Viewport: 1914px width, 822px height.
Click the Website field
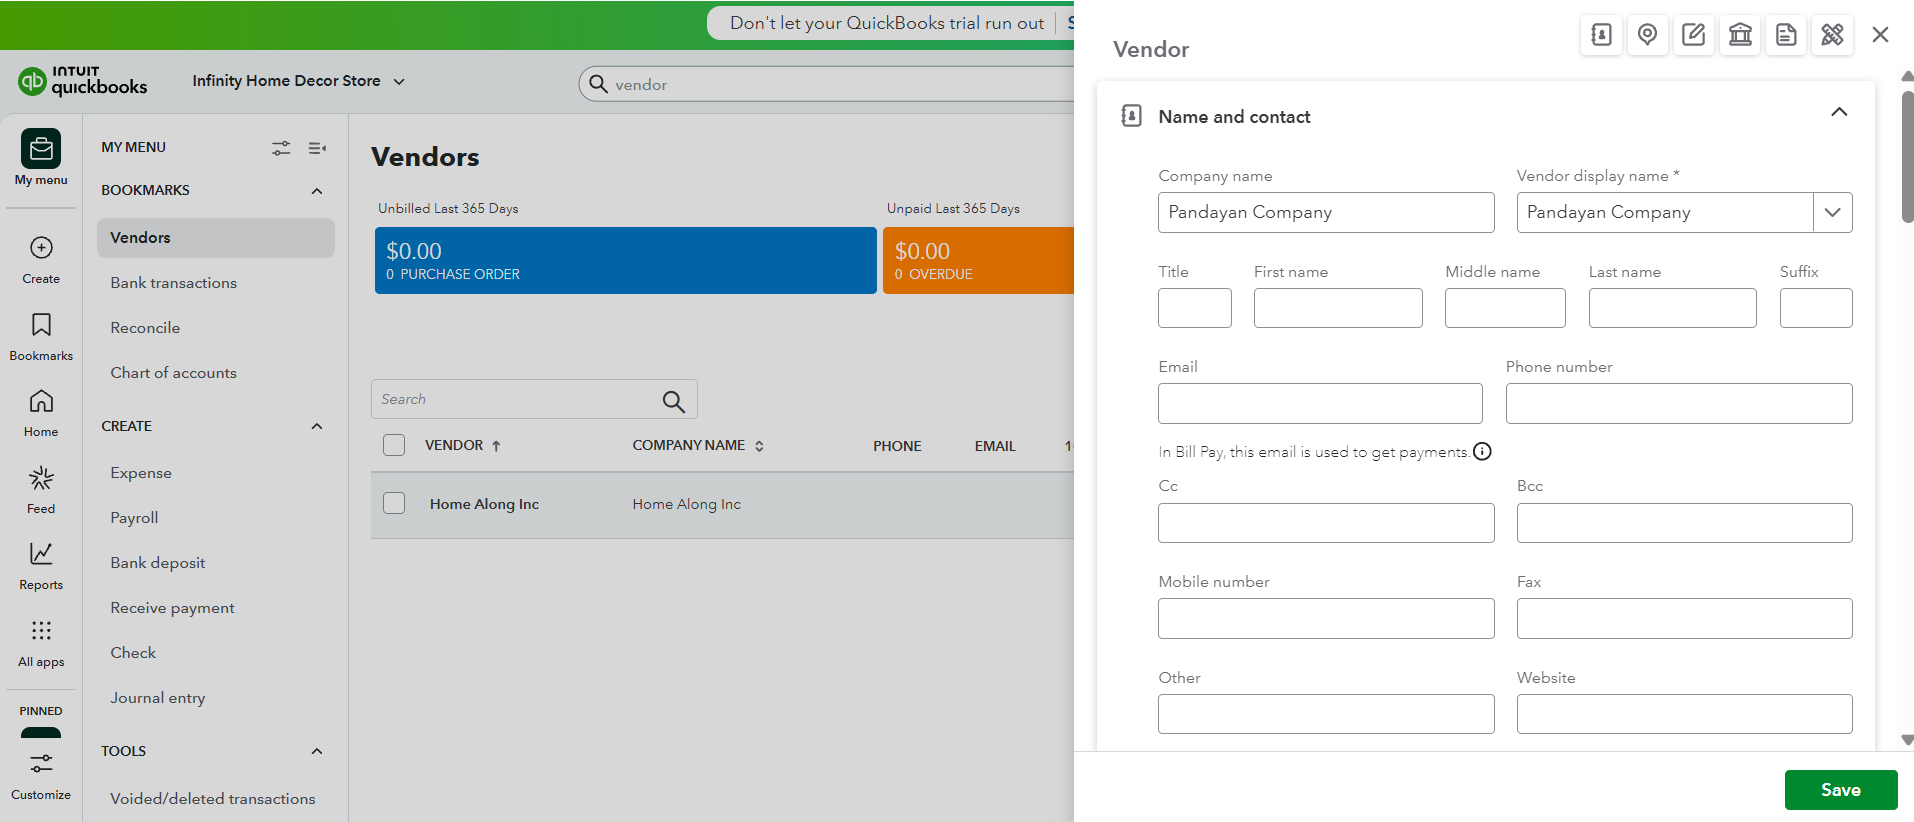click(1684, 714)
